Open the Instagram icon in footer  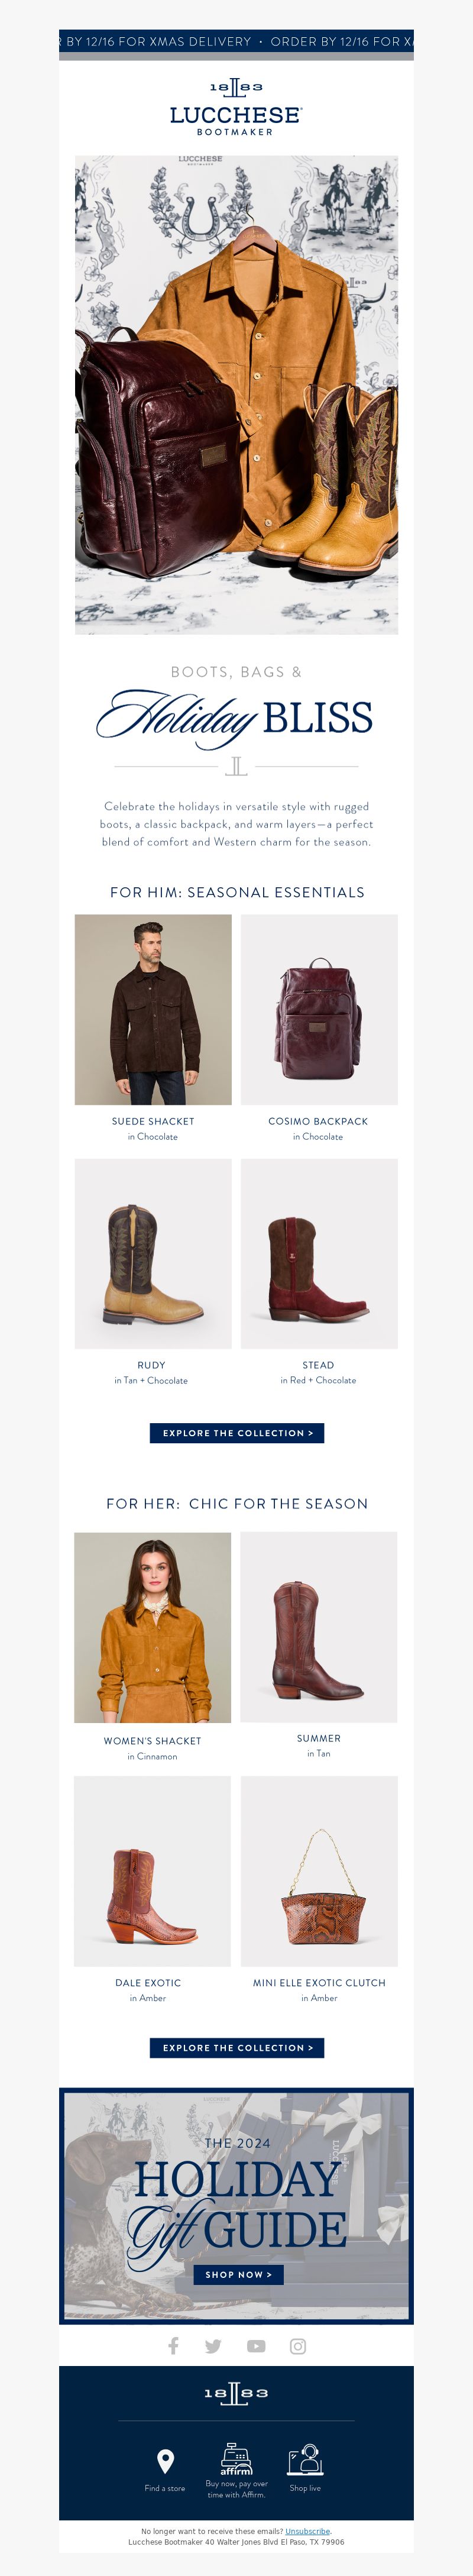pos(298,2346)
